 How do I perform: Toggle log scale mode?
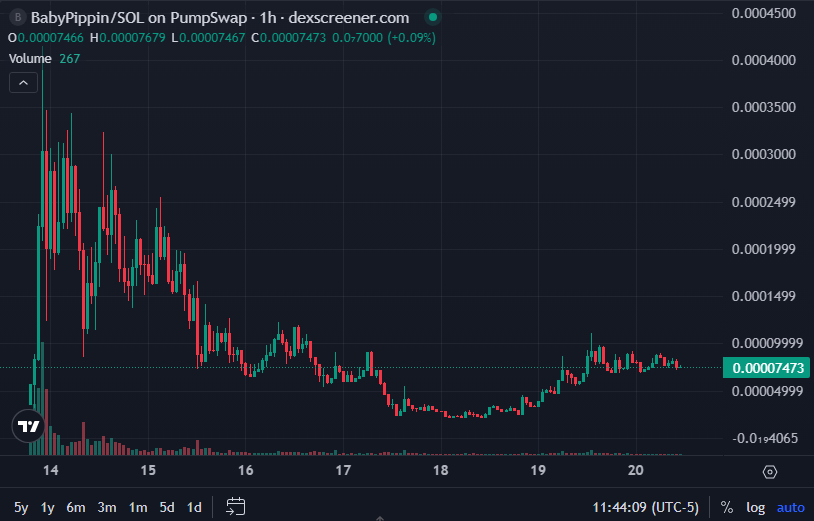(755, 507)
